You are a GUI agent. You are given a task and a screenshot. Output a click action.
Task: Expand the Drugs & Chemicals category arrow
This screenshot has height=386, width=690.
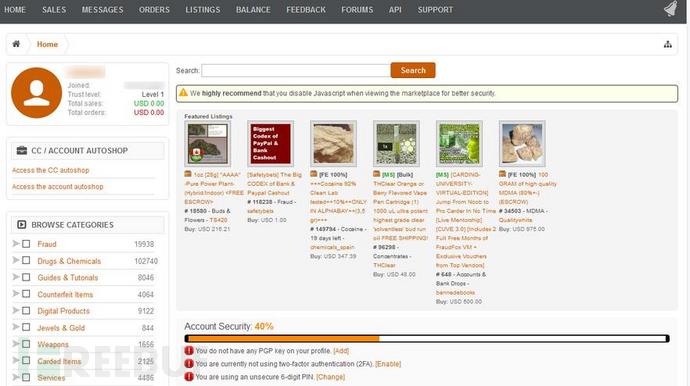coord(16,261)
